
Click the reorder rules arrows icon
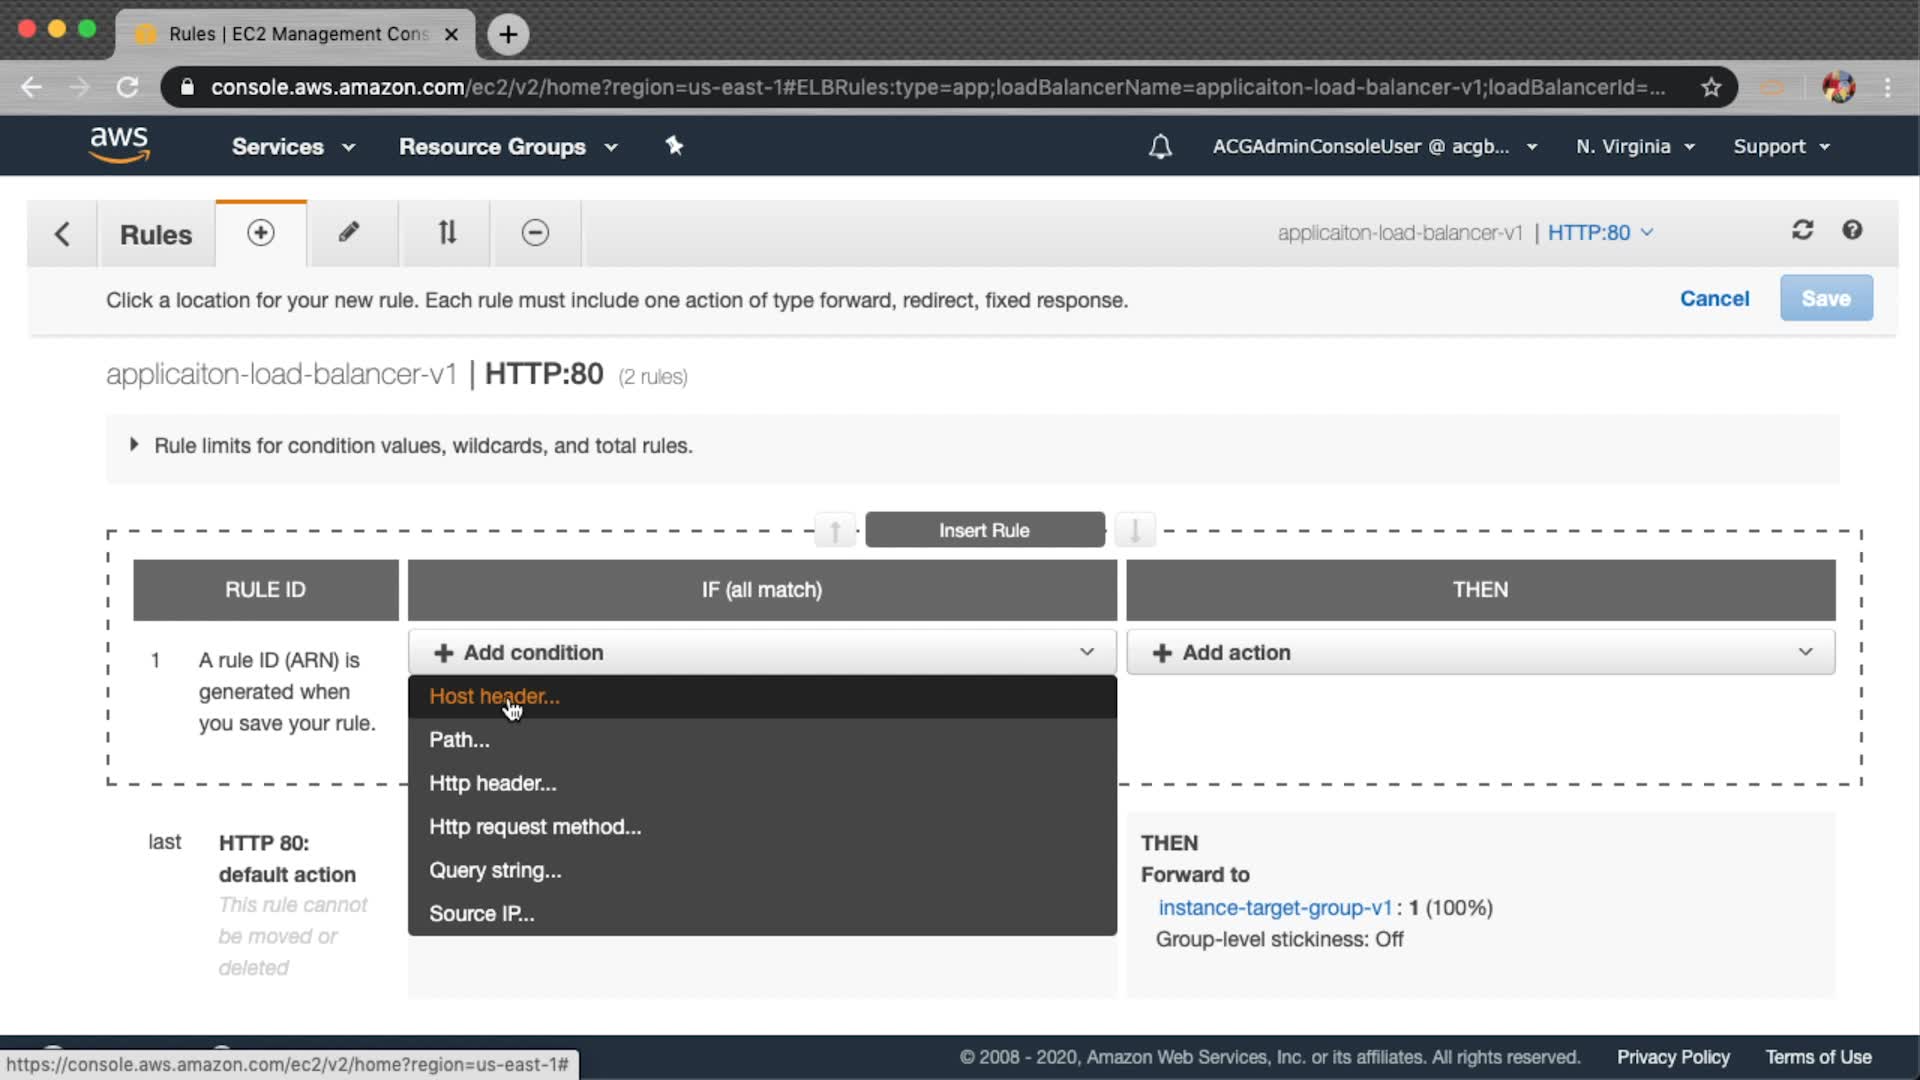pyautogui.click(x=447, y=233)
